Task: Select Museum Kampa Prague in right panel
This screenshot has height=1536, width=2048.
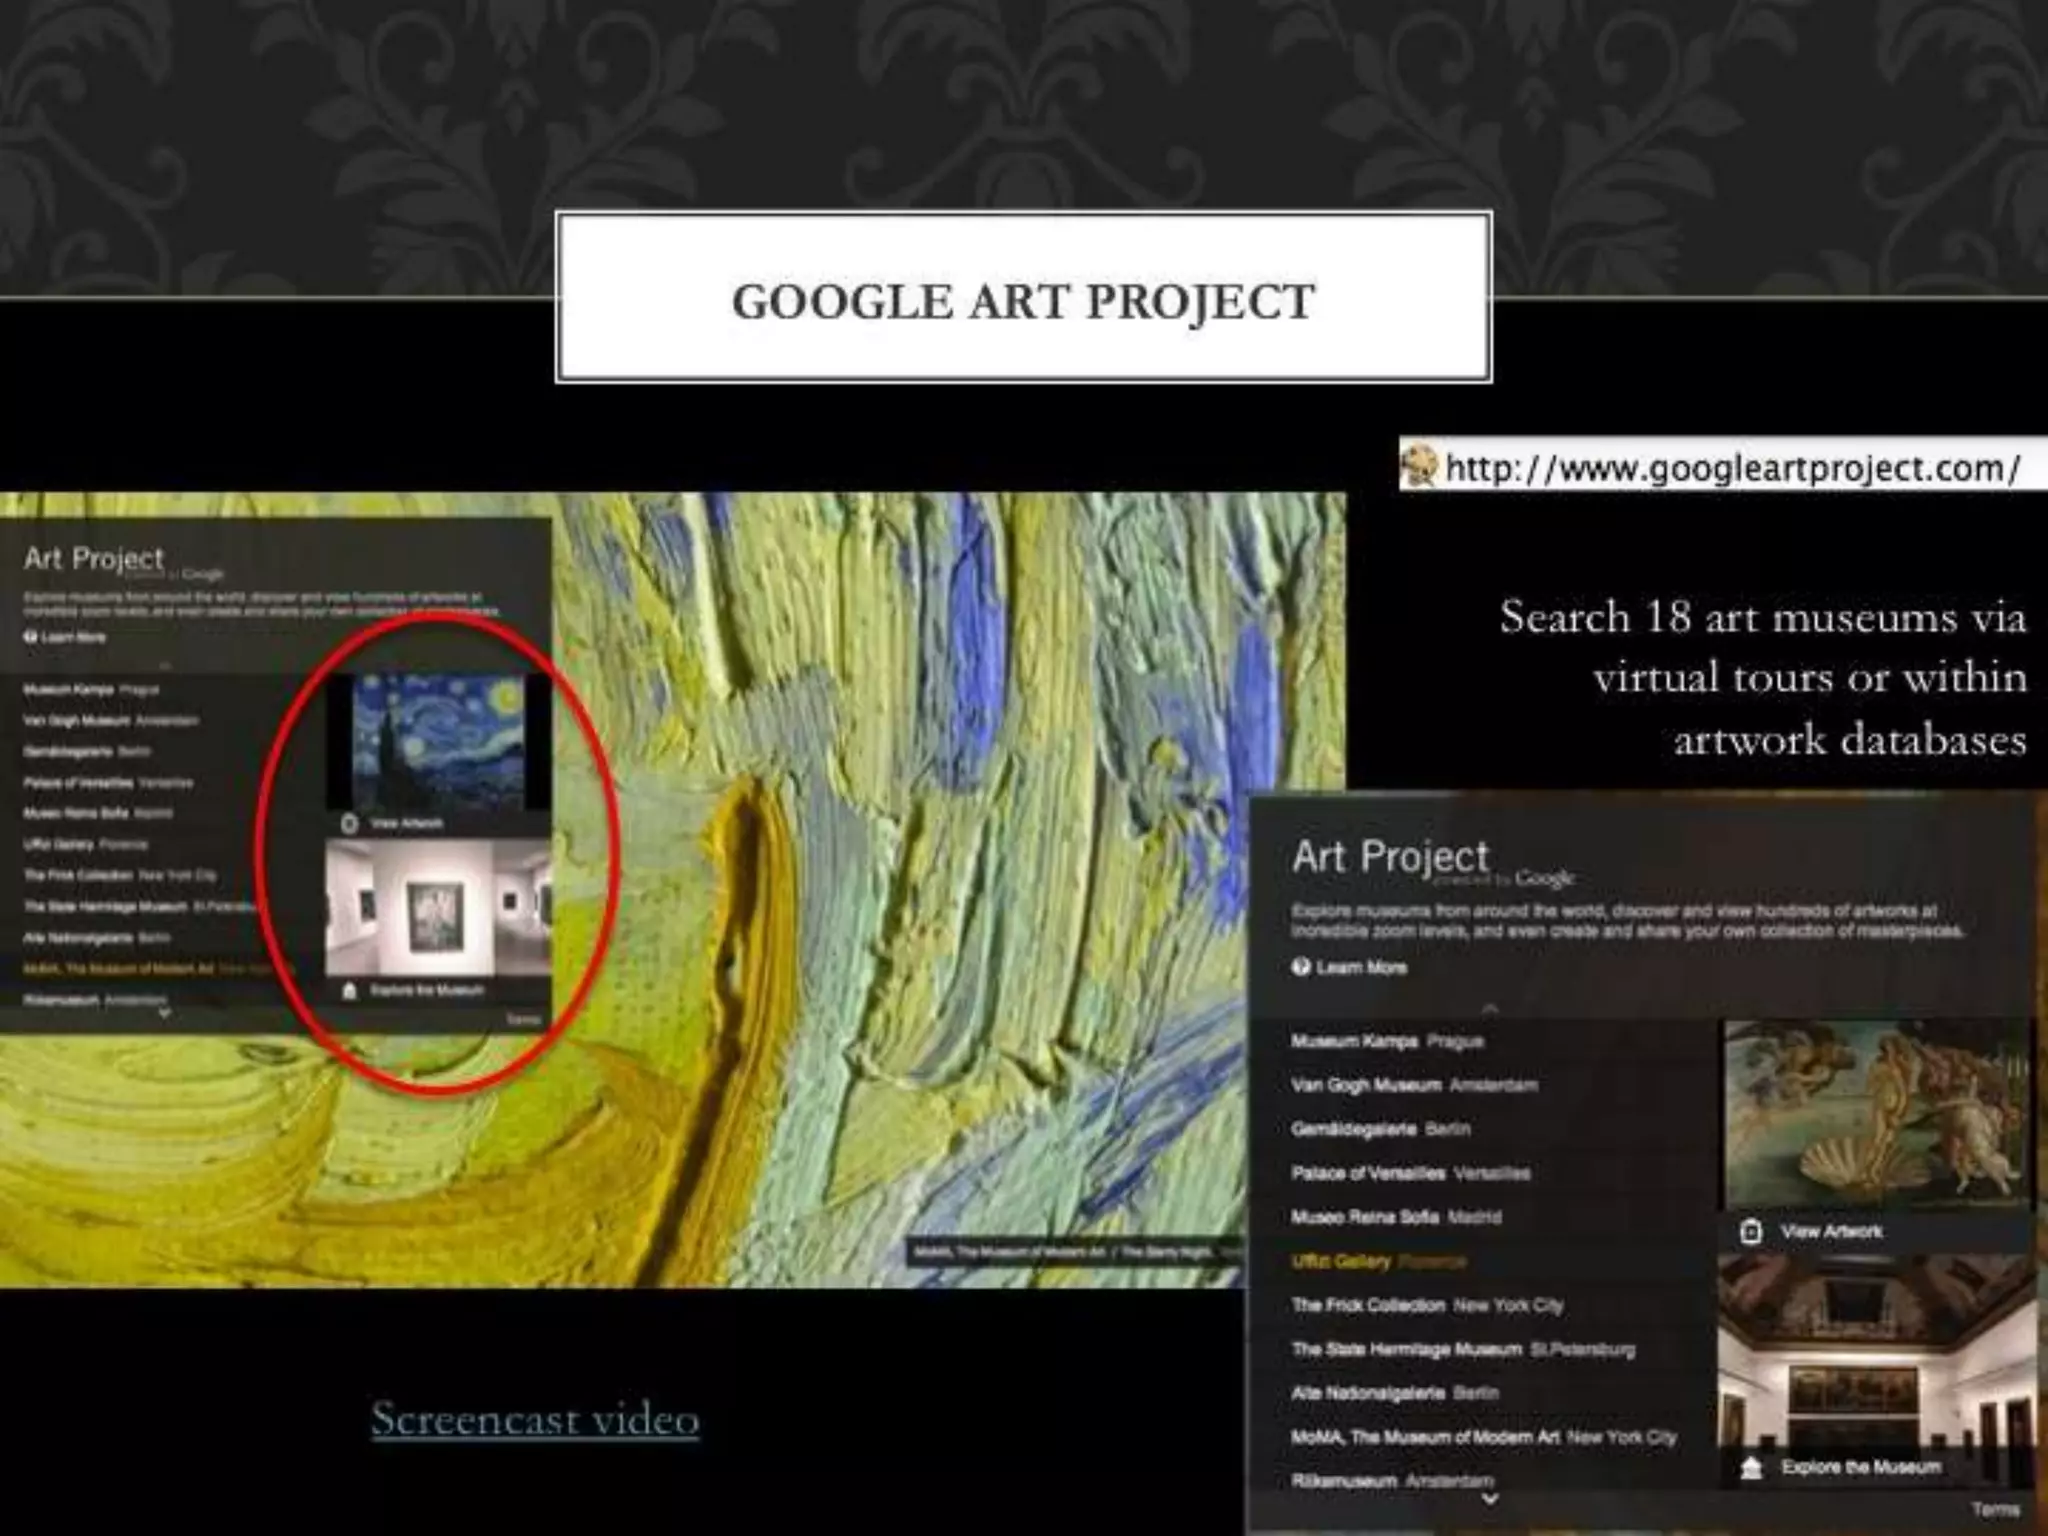Action: coord(1387,1041)
